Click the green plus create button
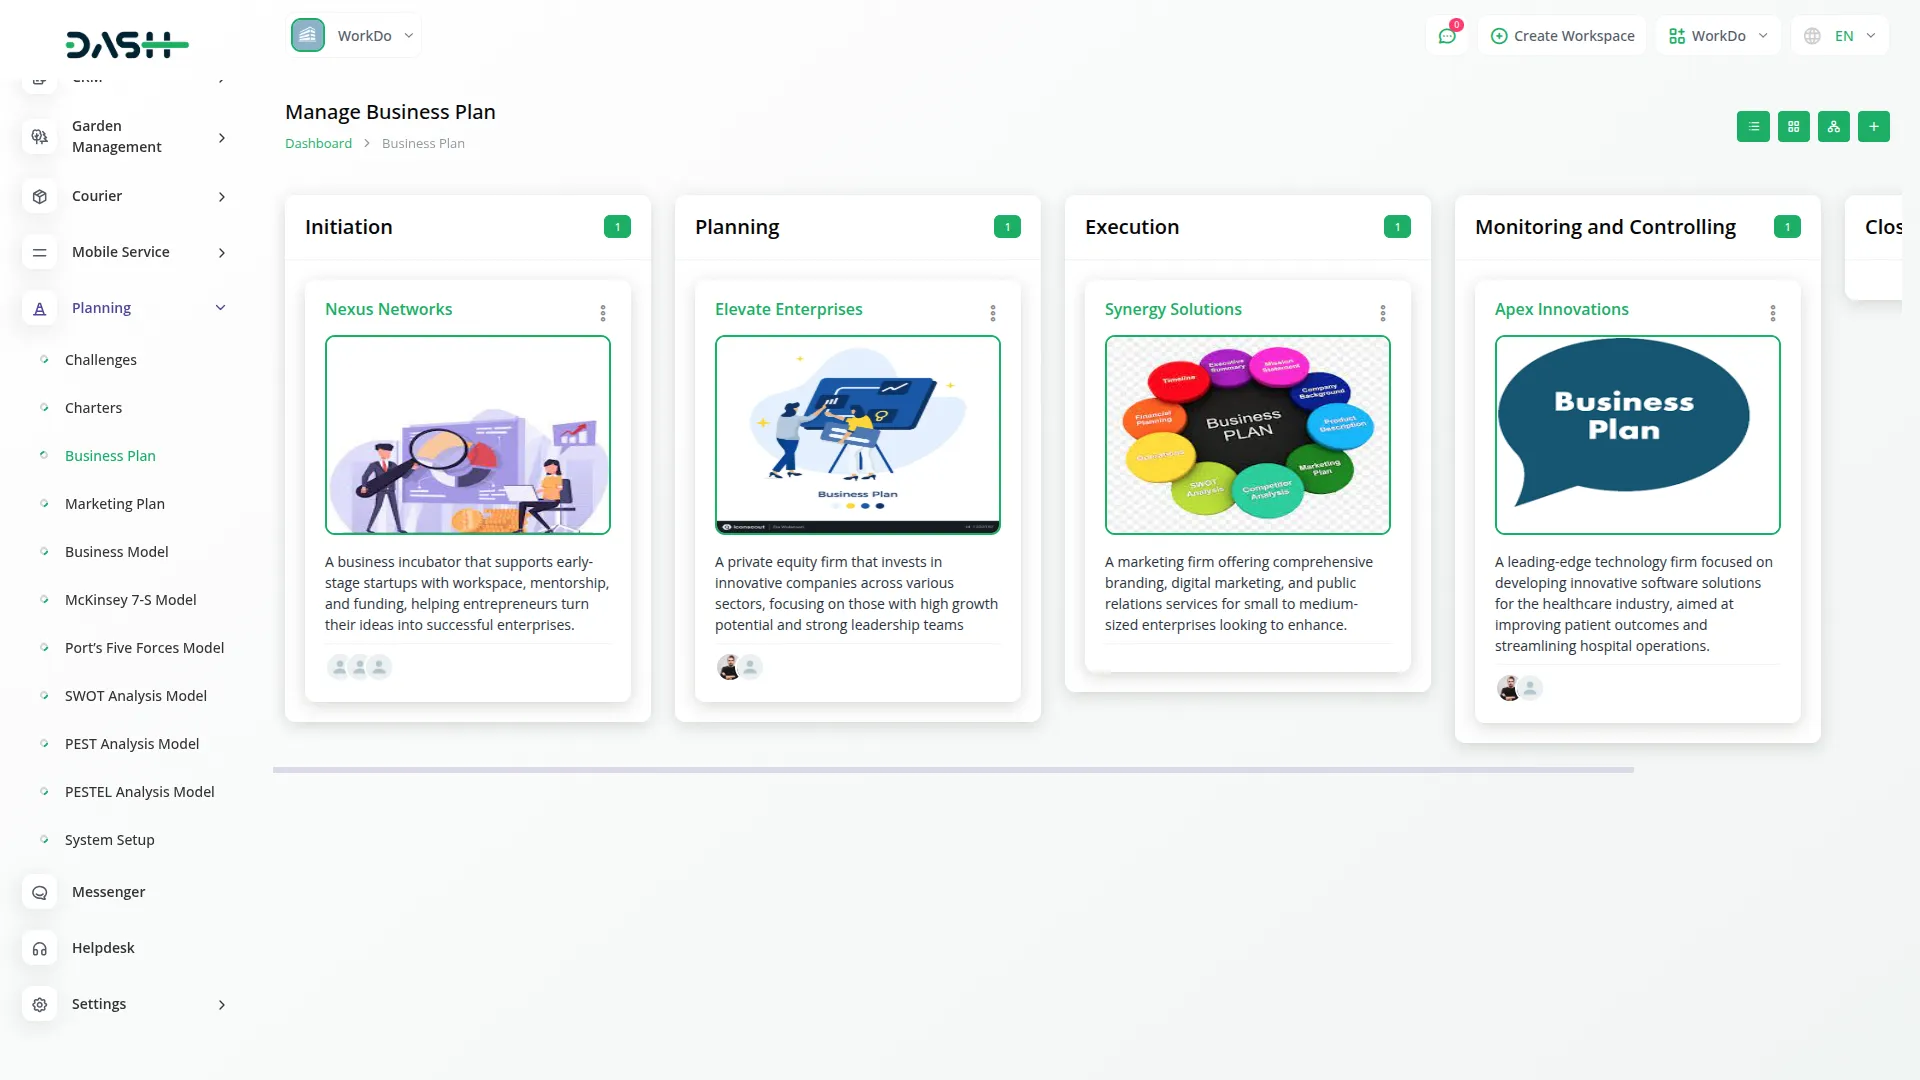This screenshot has width=1920, height=1080. click(1873, 127)
